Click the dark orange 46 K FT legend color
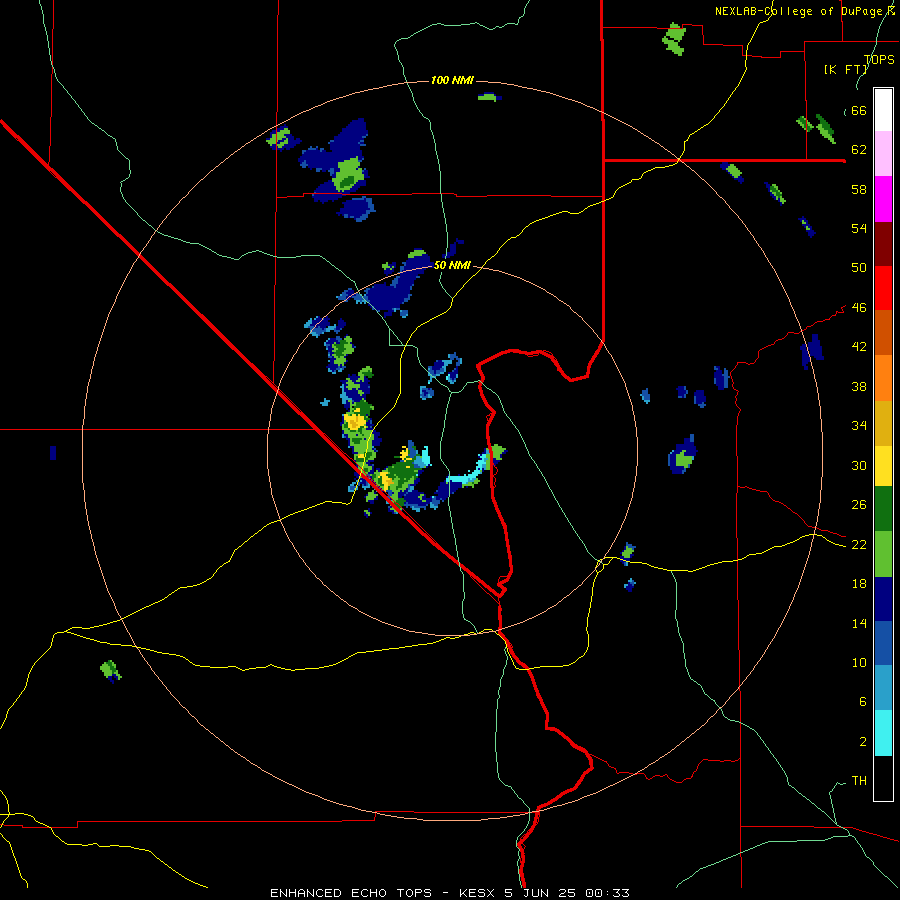This screenshot has height=900, width=900. [x=883, y=332]
